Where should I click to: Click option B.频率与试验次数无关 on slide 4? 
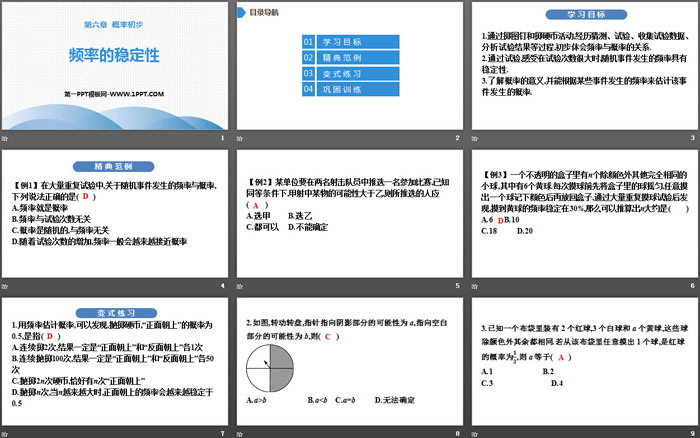tap(51, 219)
